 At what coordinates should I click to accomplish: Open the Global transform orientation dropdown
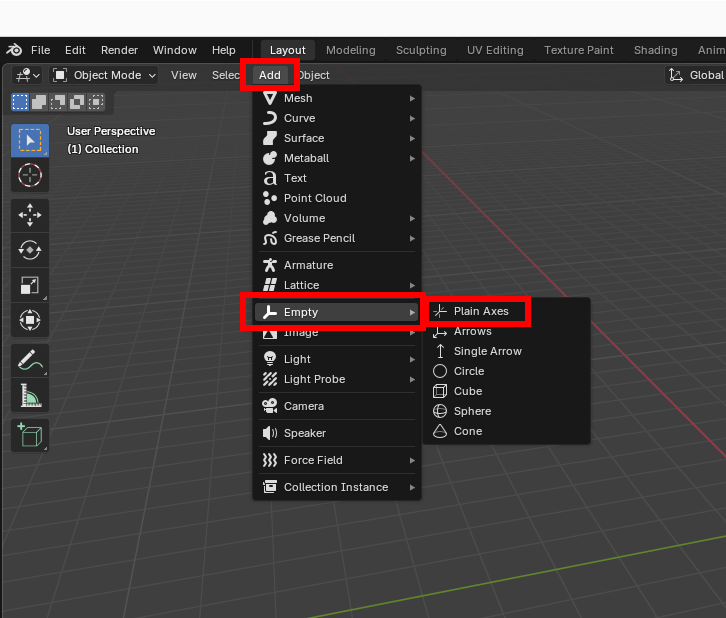point(696,75)
